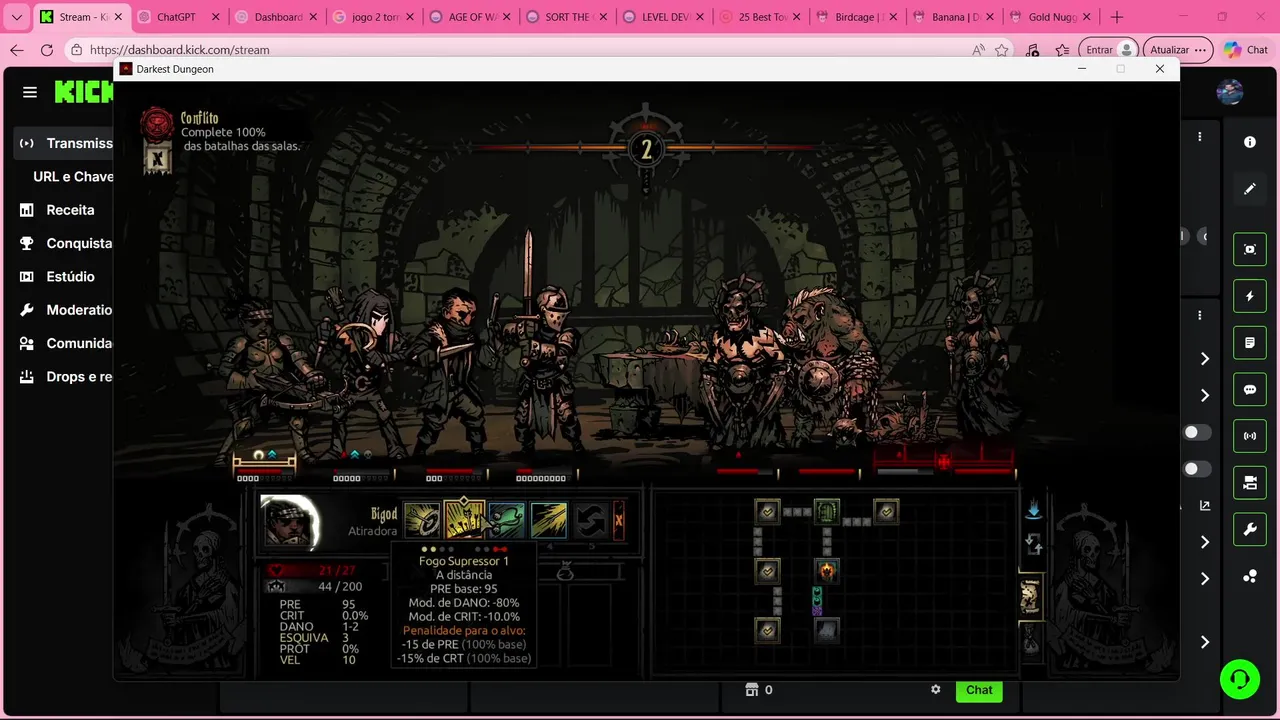Click Bigod hero portrait in panel

(x=289, y=522)
